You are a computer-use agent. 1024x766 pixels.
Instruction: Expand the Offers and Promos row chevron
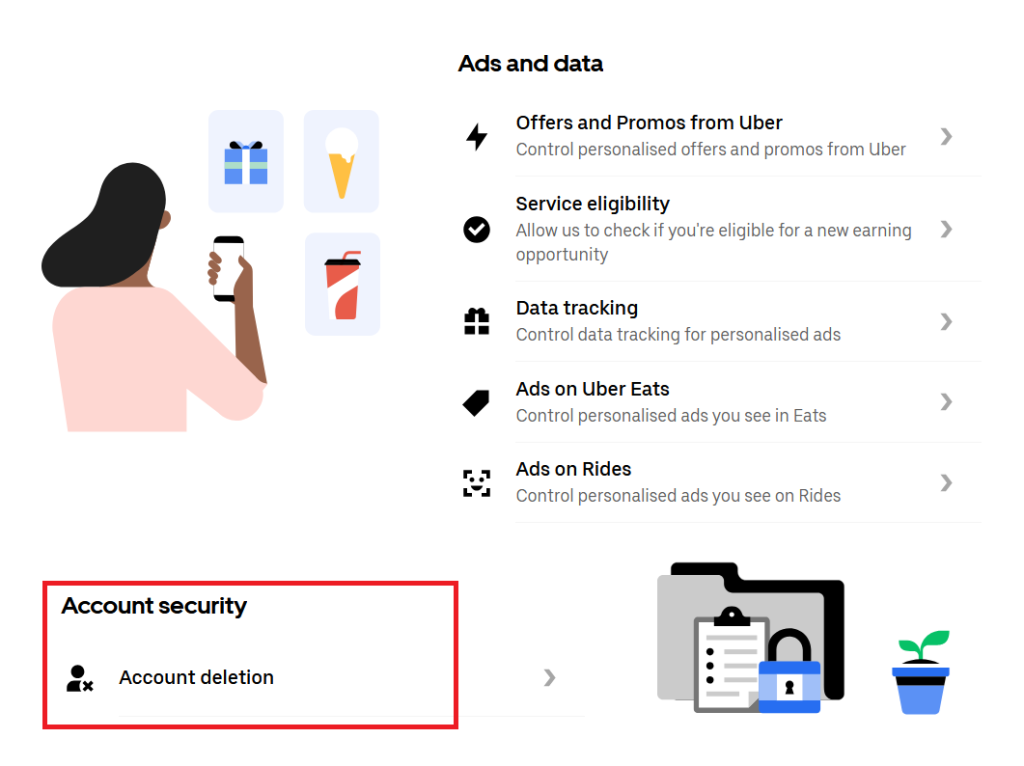946,137
